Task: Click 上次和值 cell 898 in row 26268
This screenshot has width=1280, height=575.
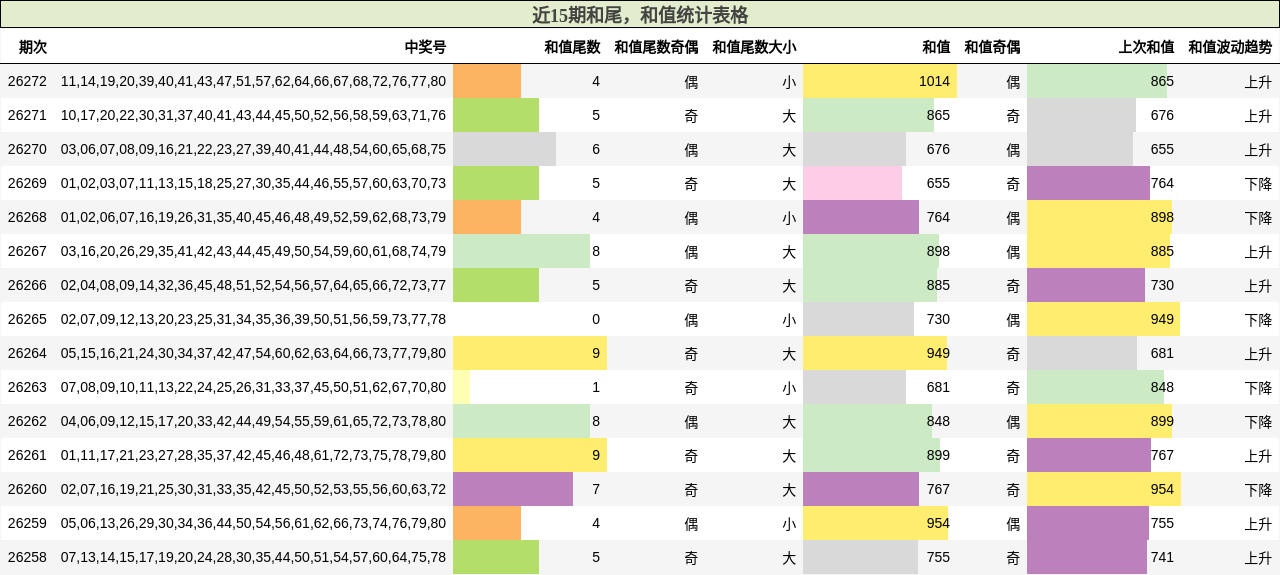Action: click(x=1104, y=217)
